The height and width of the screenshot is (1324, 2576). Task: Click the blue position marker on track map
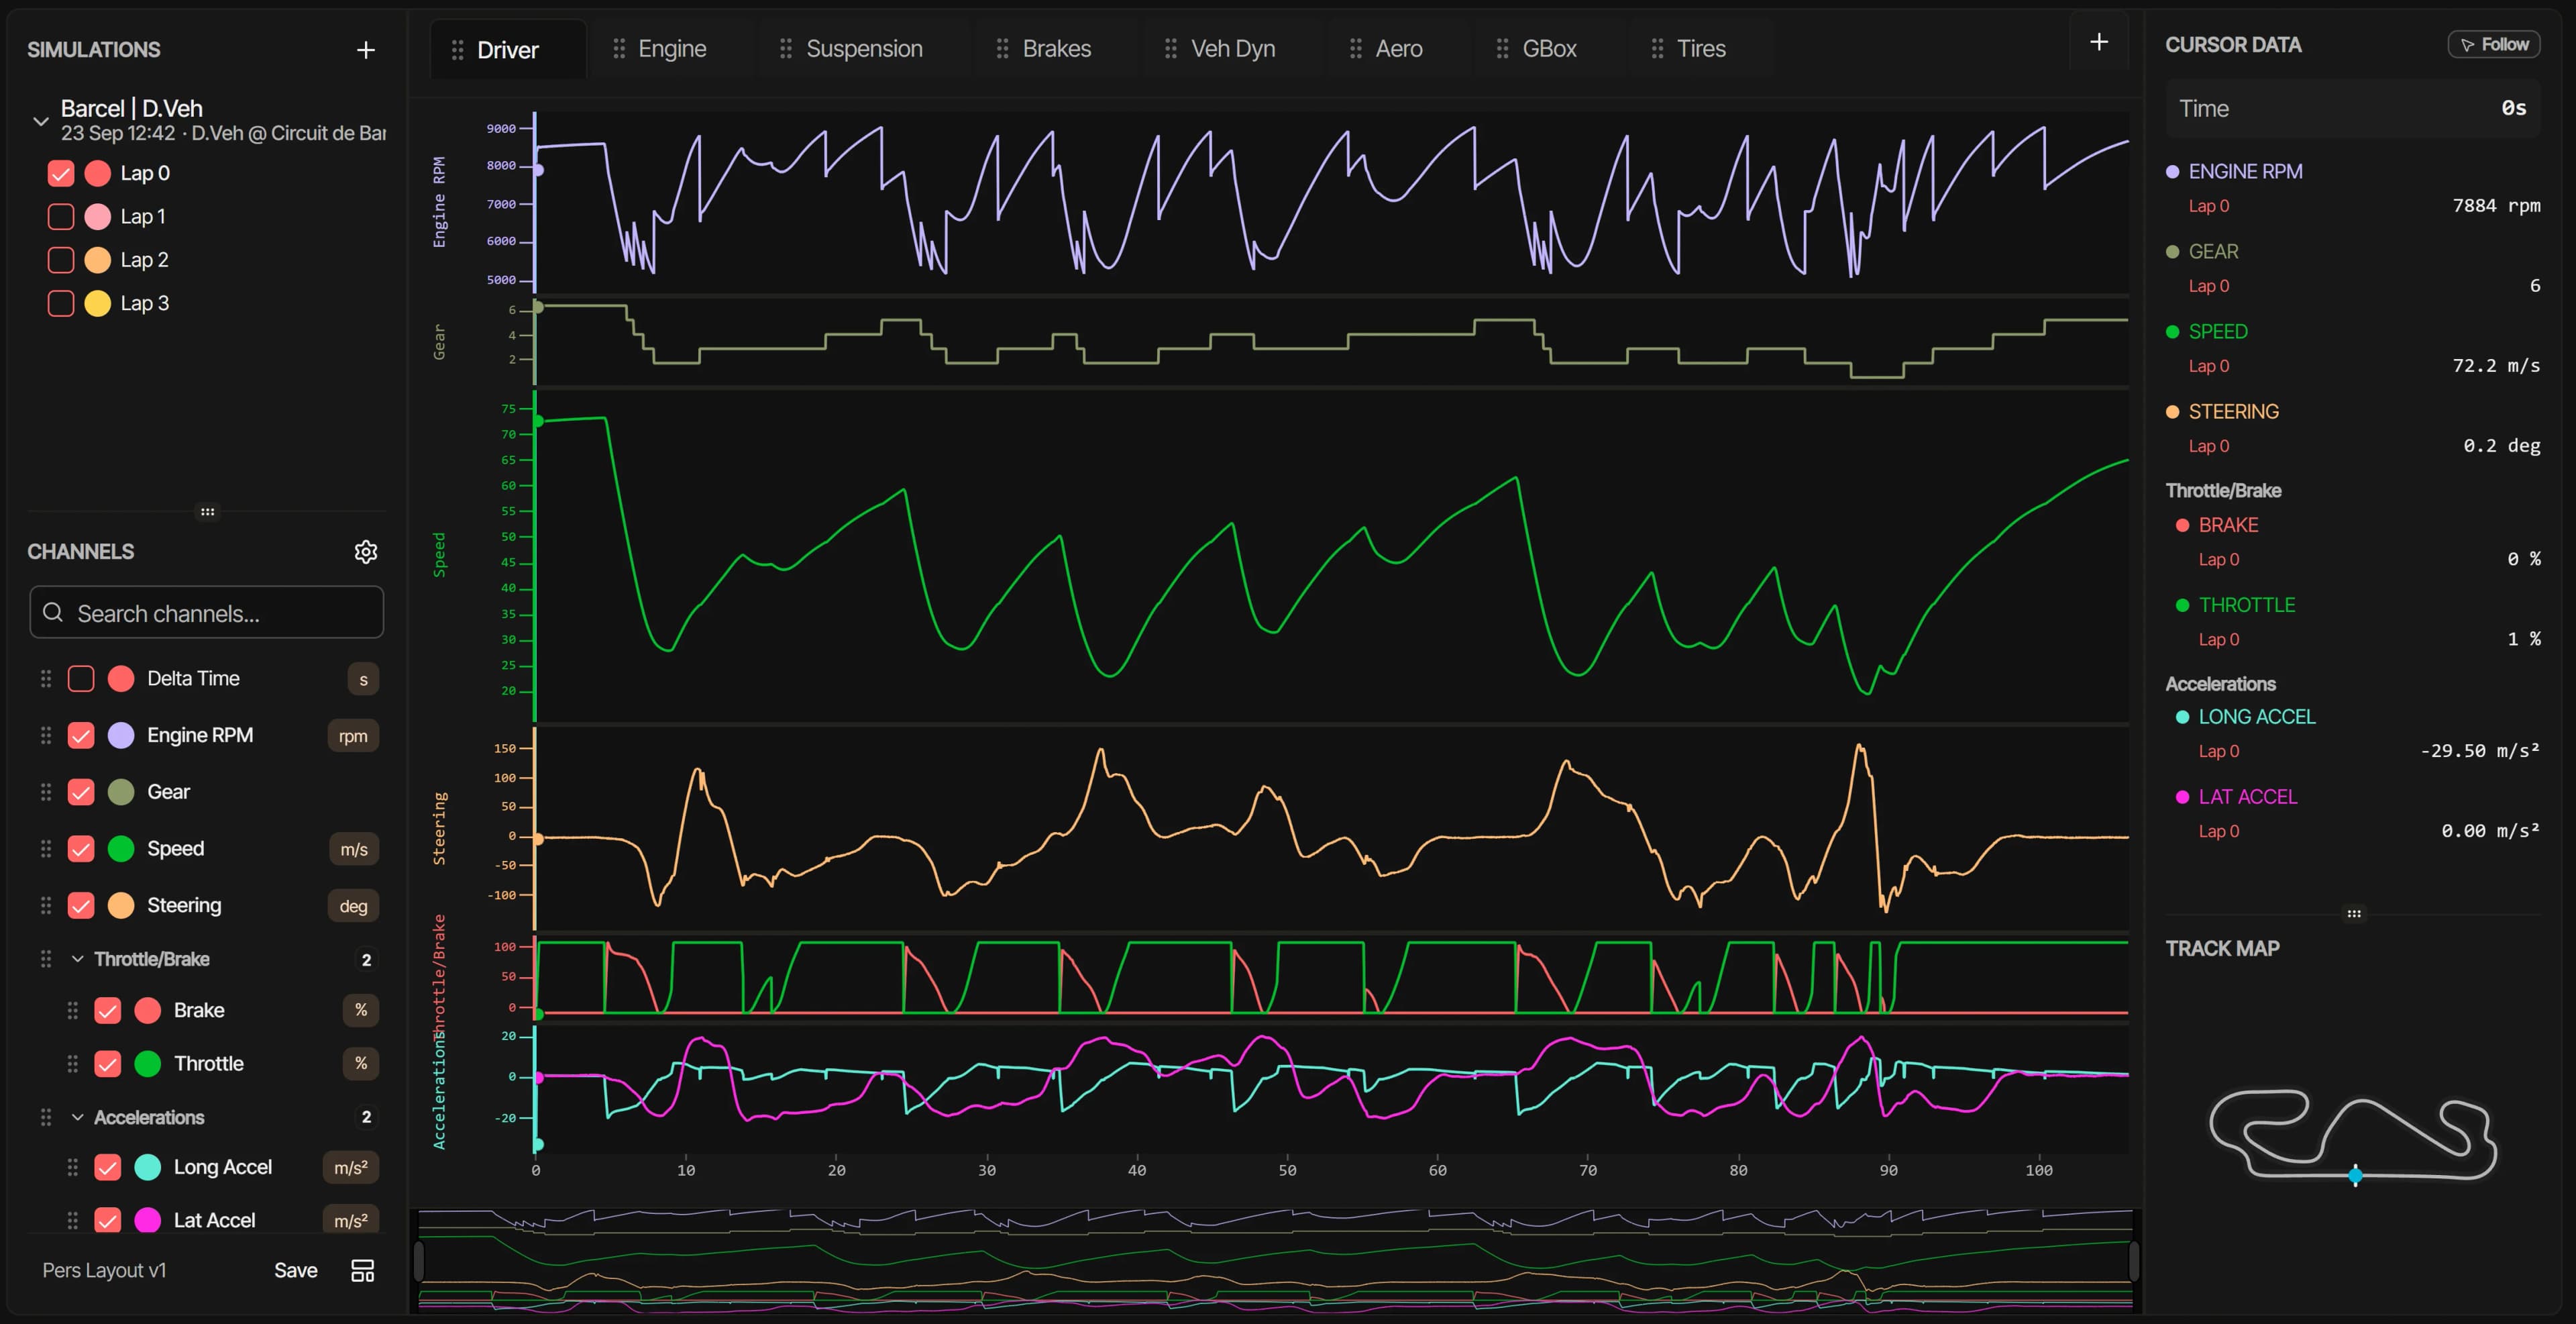point(2356,1176)
